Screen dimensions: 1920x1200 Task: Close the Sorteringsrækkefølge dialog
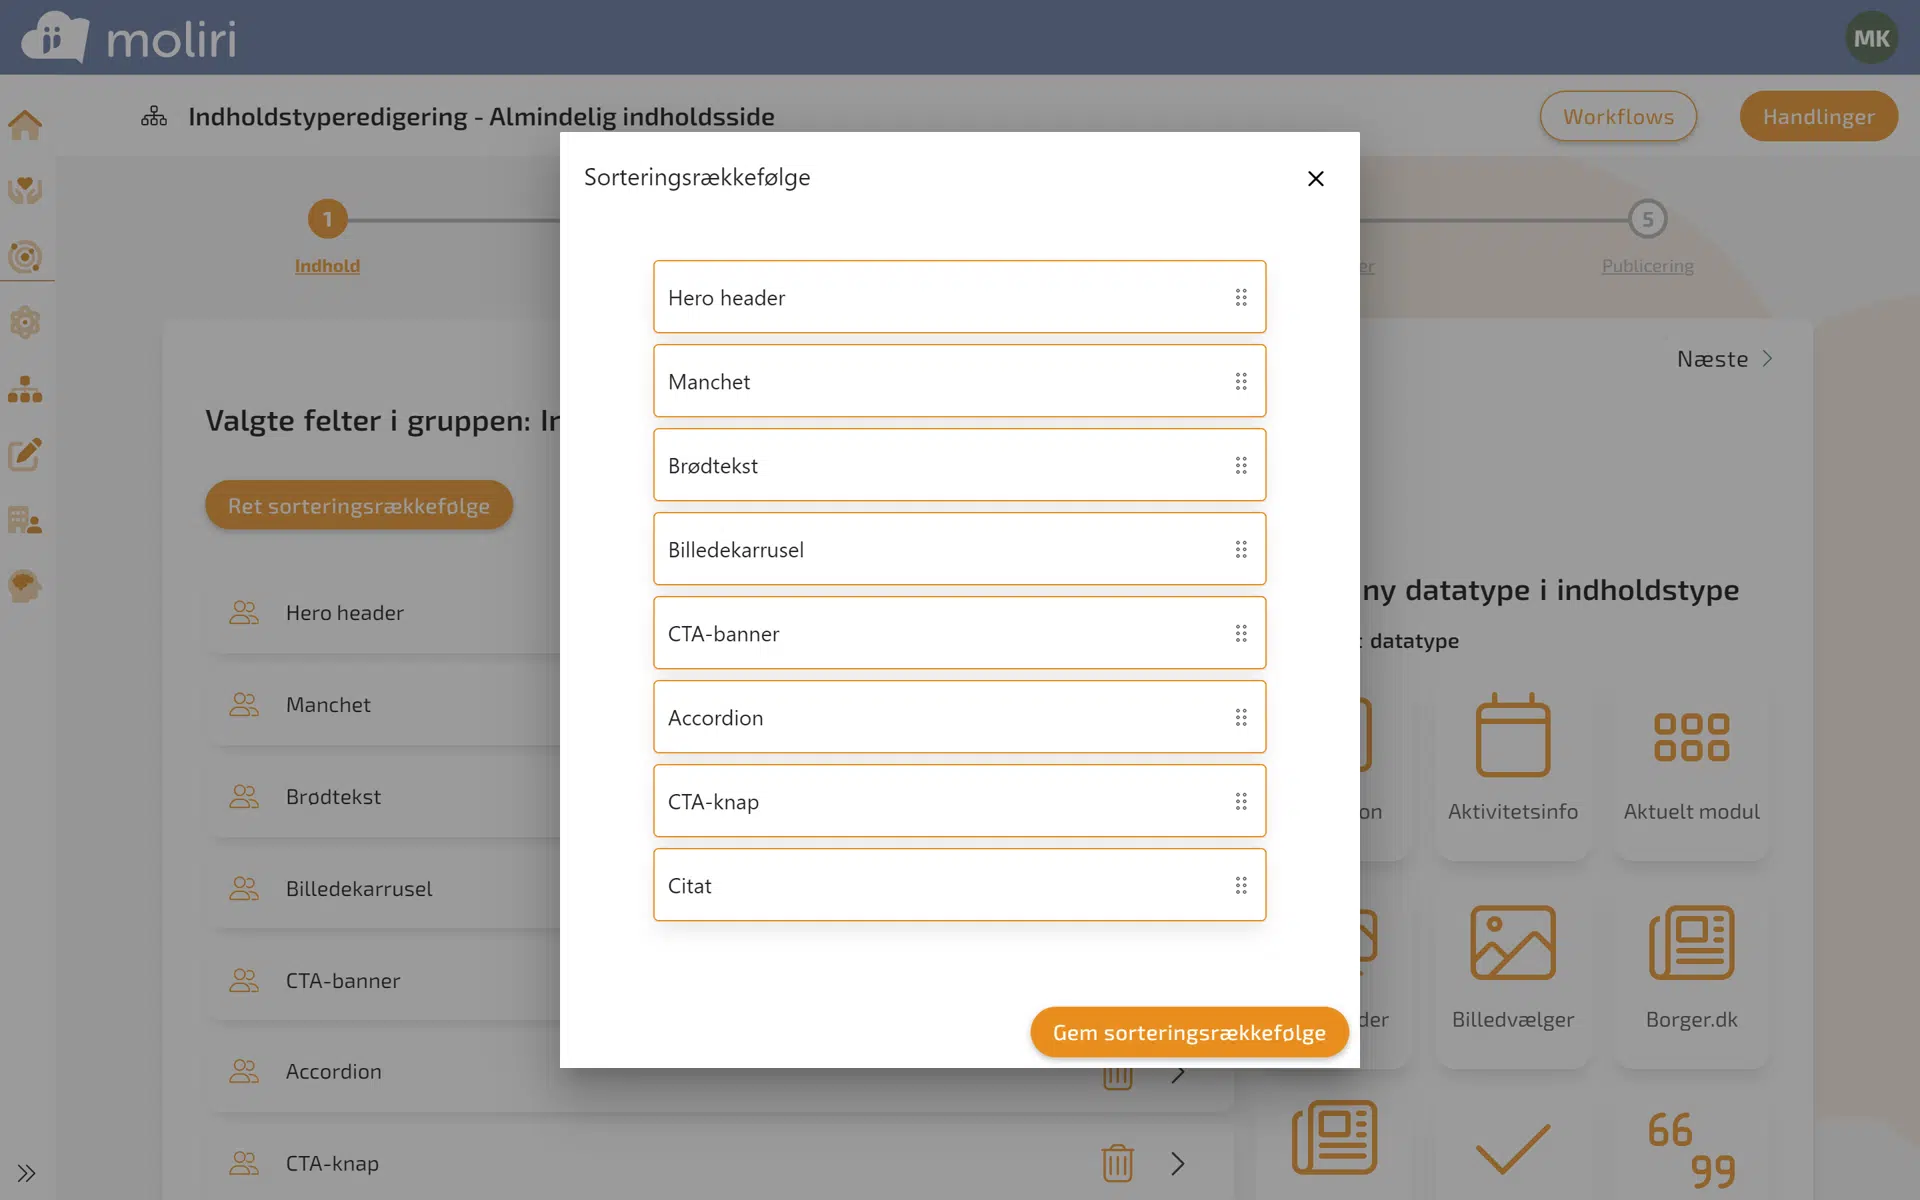click(x=1315, y=179)
